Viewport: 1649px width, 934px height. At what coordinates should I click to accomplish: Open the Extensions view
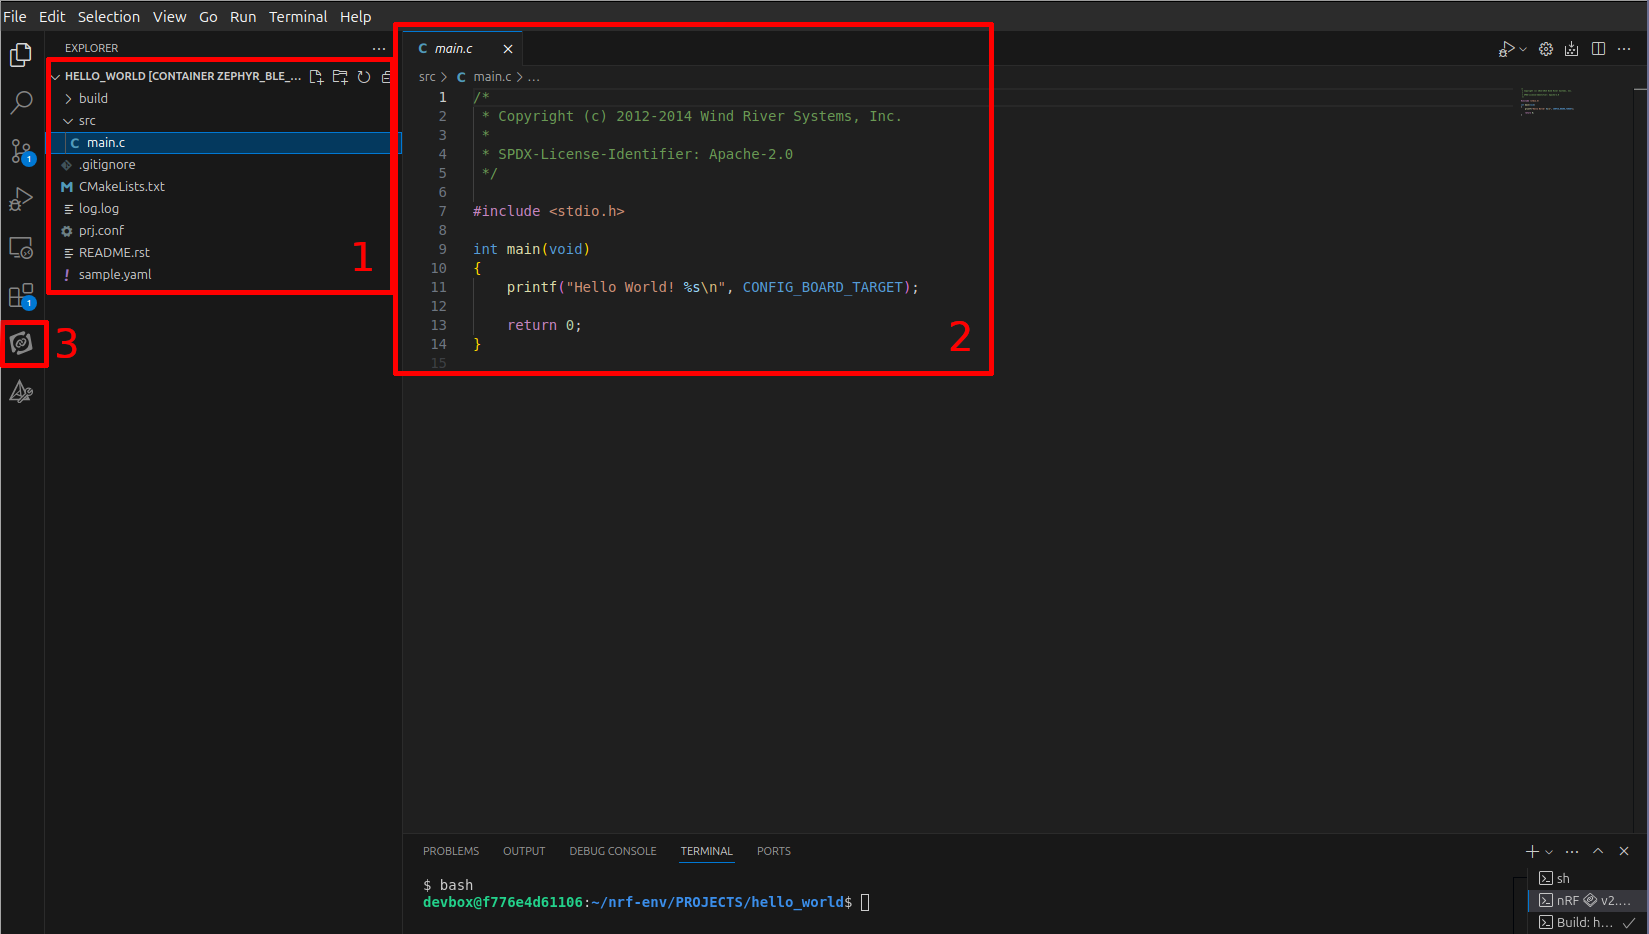pos(21,296)
